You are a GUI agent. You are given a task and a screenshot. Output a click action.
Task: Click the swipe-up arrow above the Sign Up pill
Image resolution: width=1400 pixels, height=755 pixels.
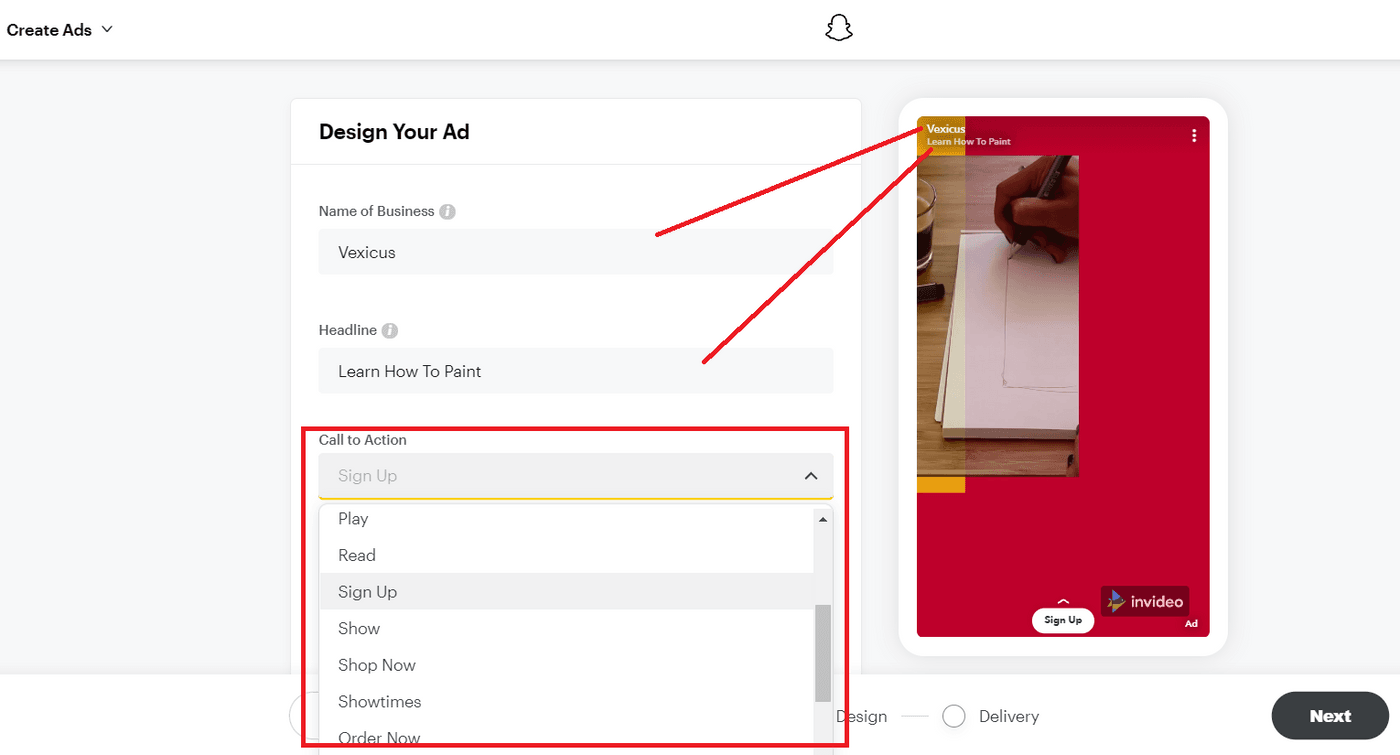pyautogui.click(x=1062, y=603)
